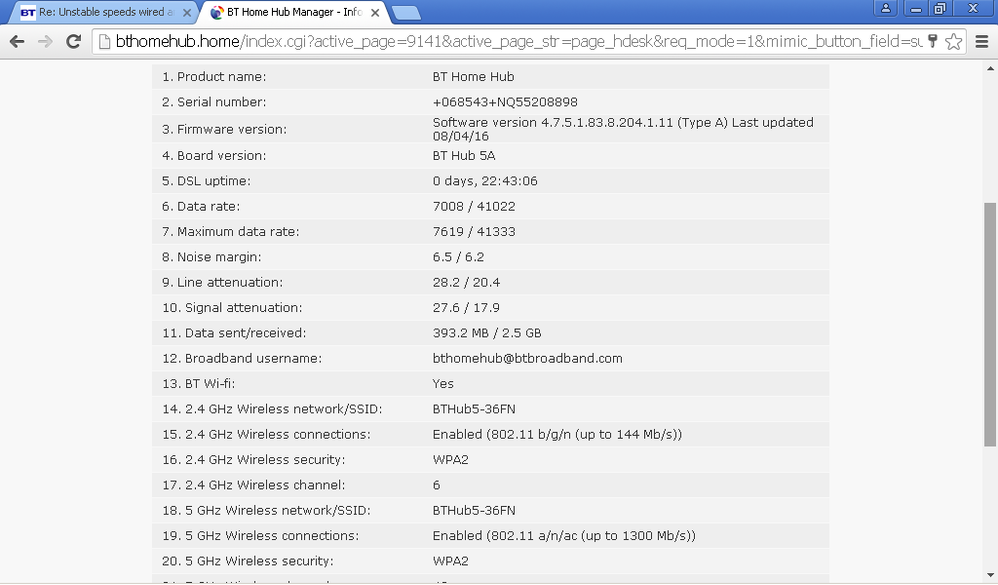998x585 pixels.
Task: Click the board version value 'BT Hub 5A'
Action: pyautogui.click(x=463, y=155)
